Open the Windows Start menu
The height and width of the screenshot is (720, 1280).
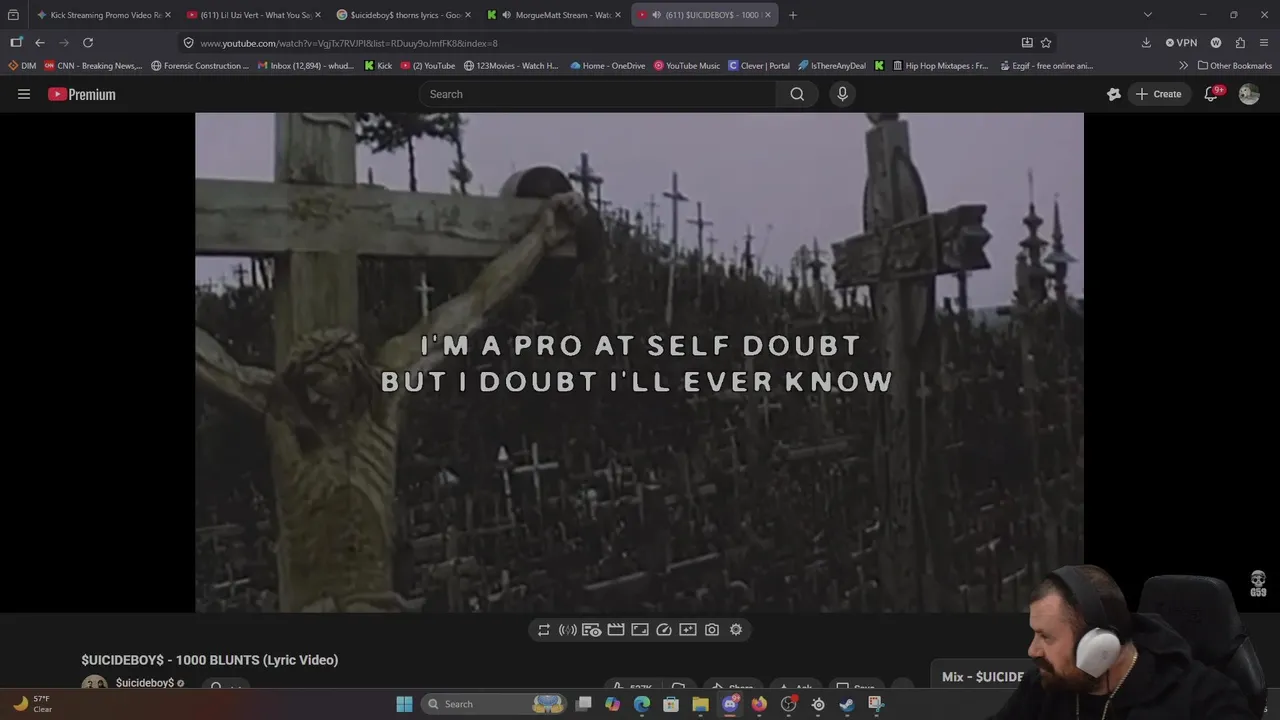pos(404,704)
